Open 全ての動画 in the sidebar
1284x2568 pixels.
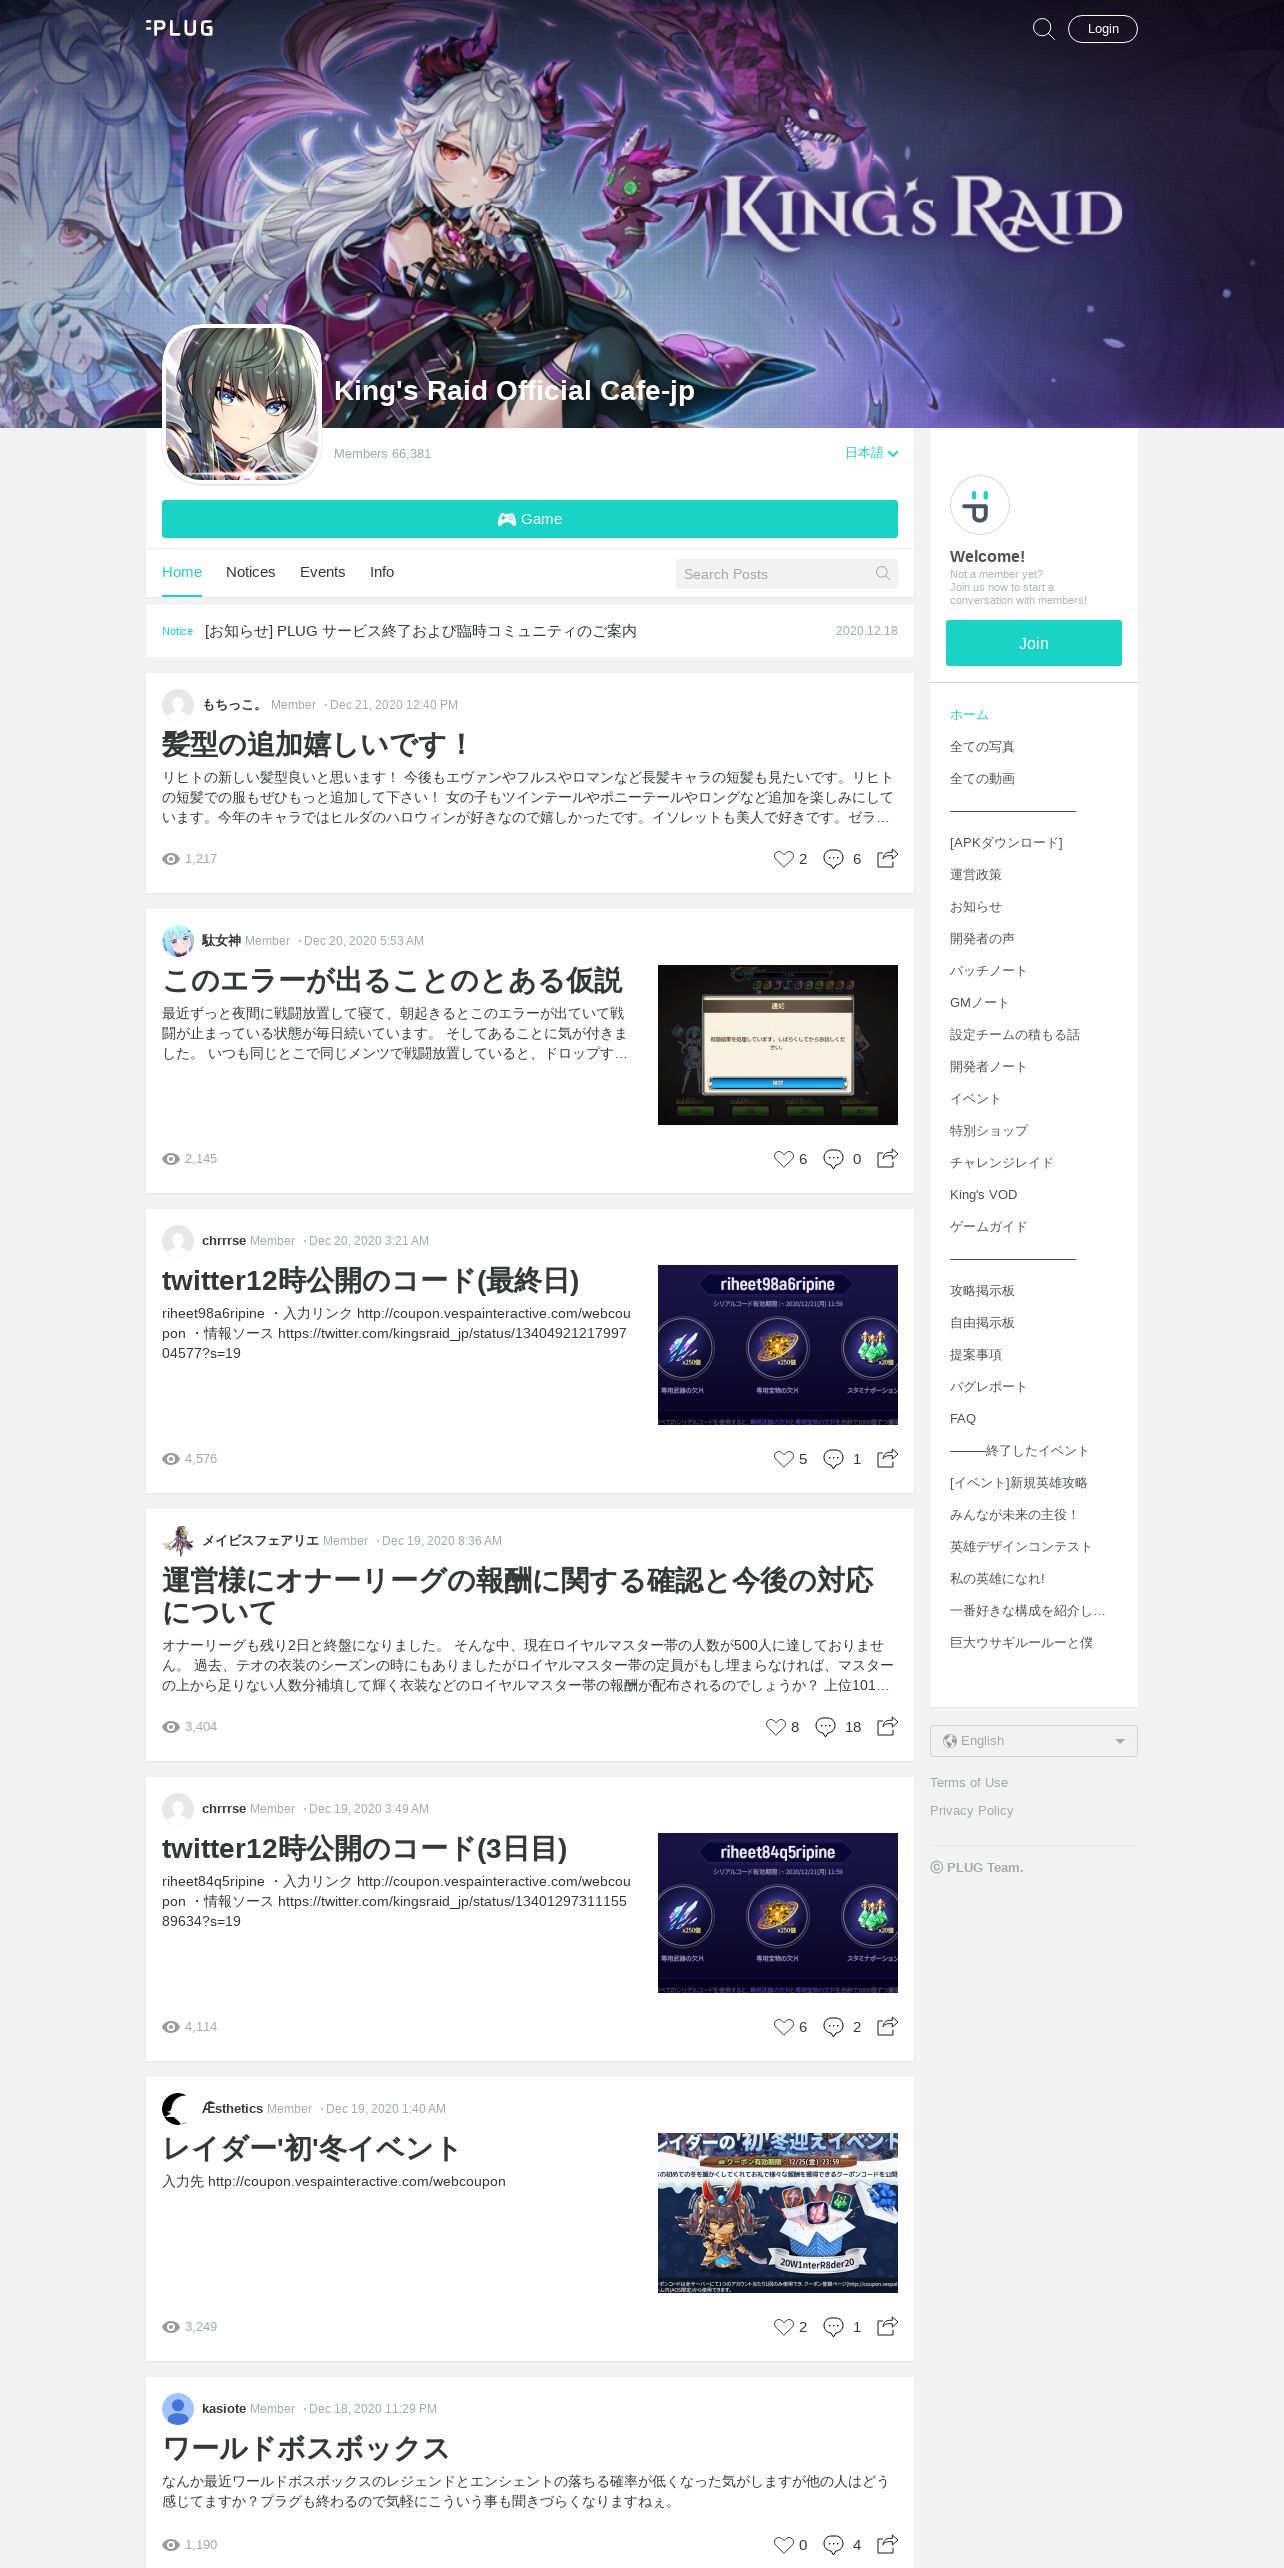(982, 779)
